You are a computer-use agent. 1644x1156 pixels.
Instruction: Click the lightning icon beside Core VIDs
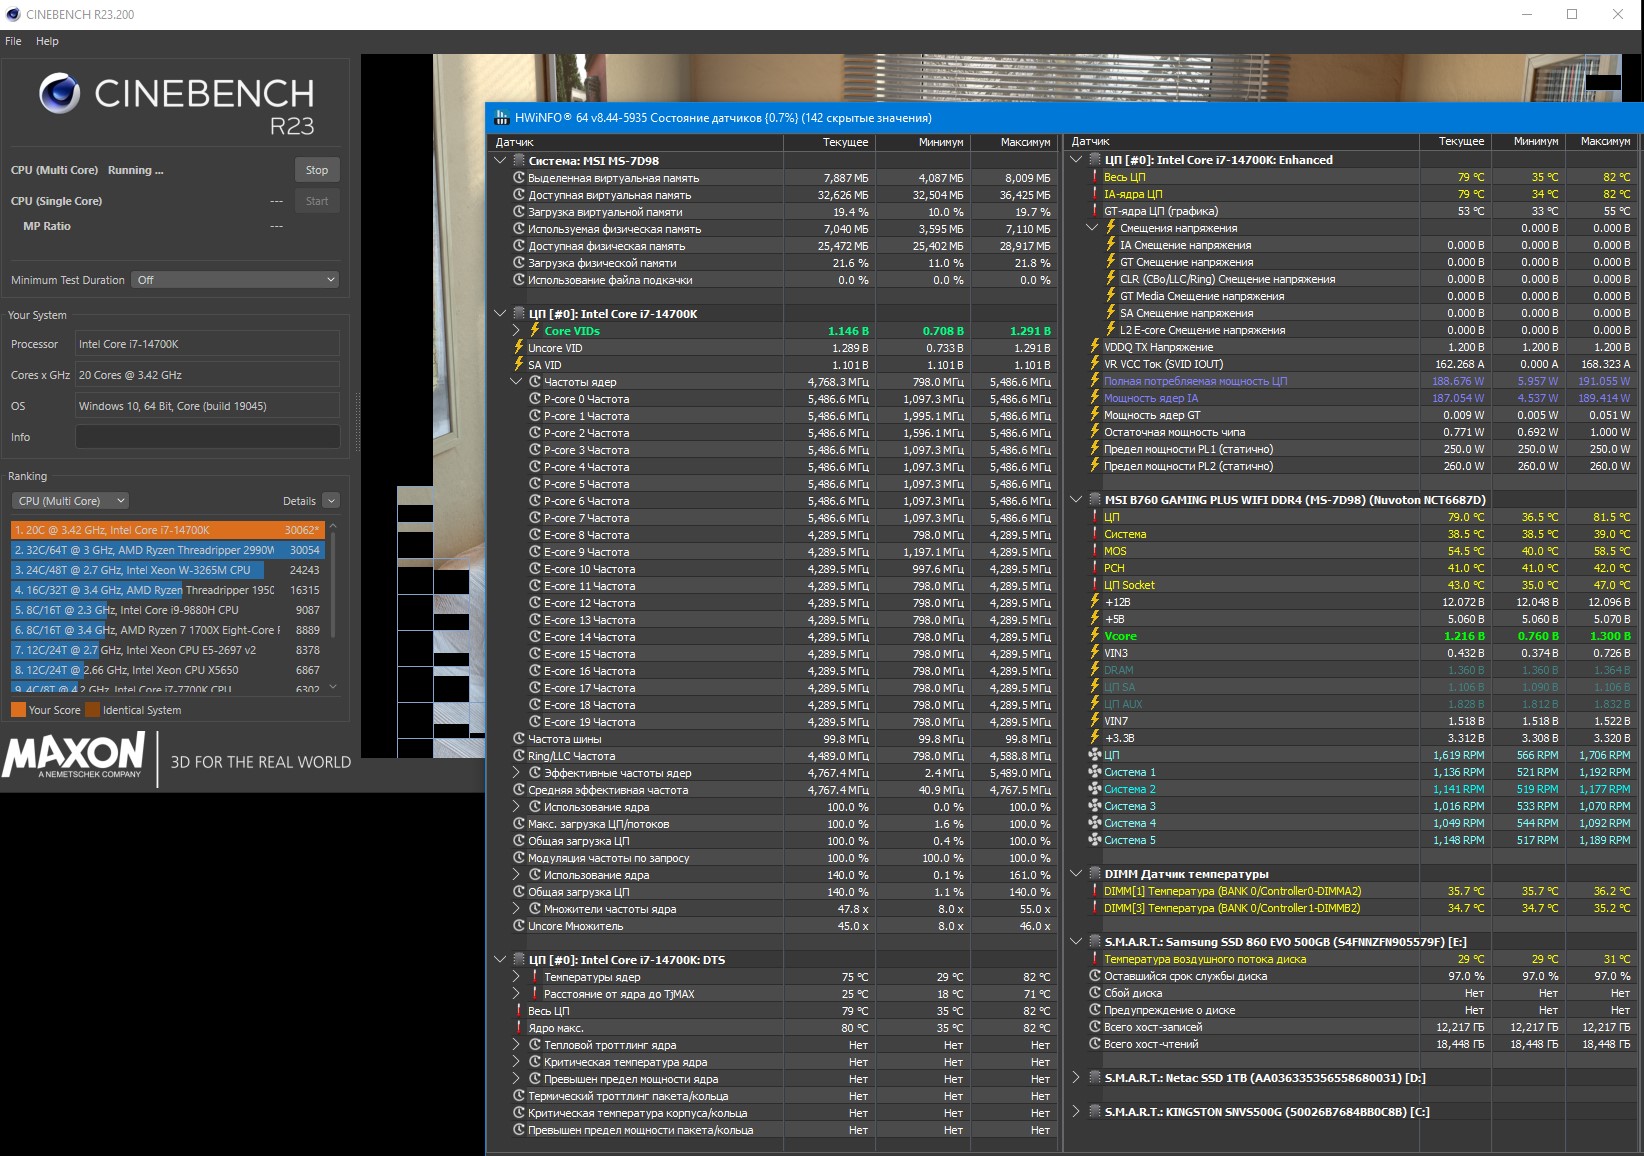coord(535,330)
